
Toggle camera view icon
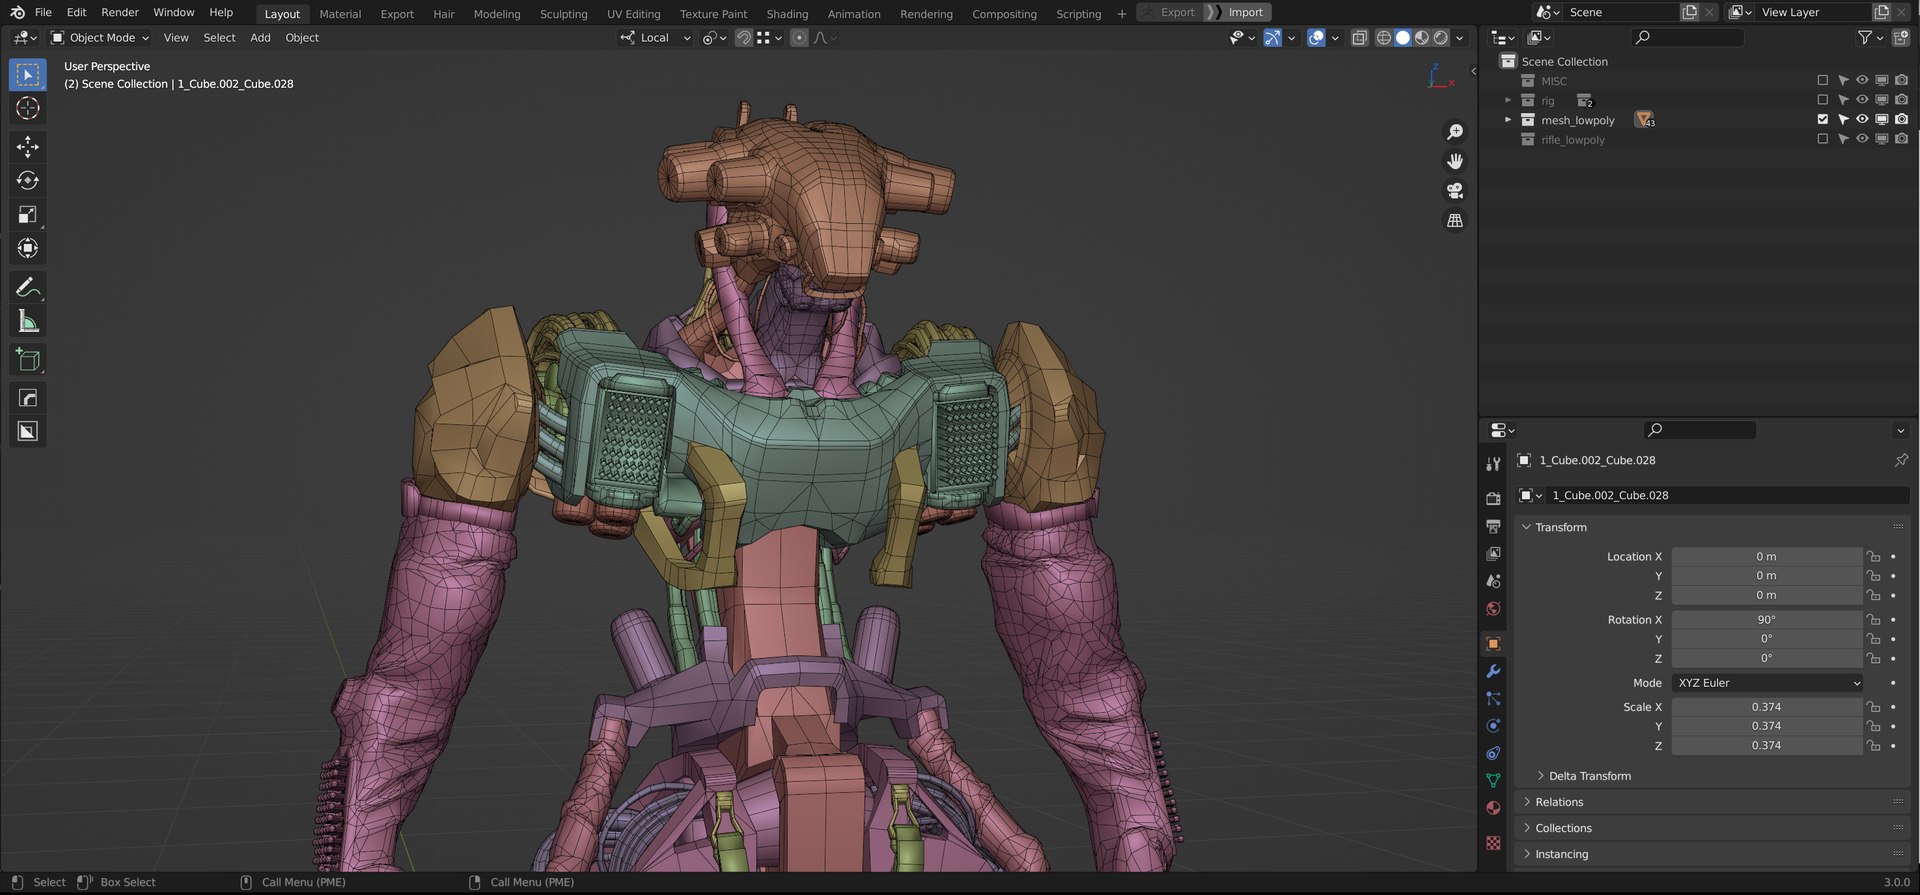[1455, 190]
